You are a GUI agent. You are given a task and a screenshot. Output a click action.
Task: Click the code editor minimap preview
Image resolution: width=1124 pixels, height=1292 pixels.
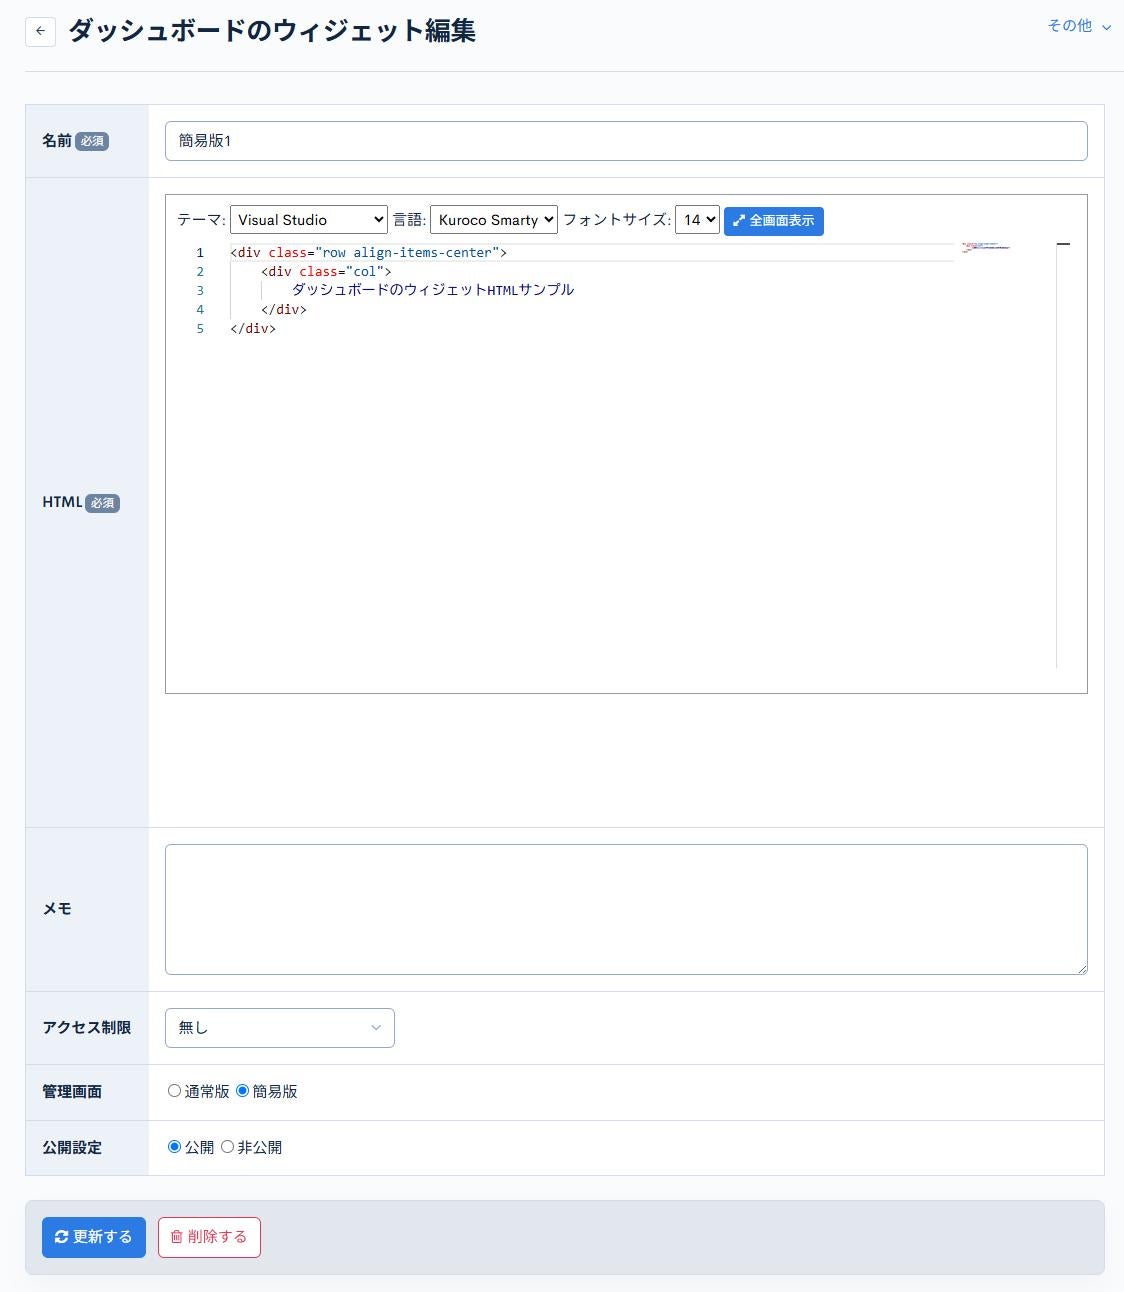click(x=984, y=248)
